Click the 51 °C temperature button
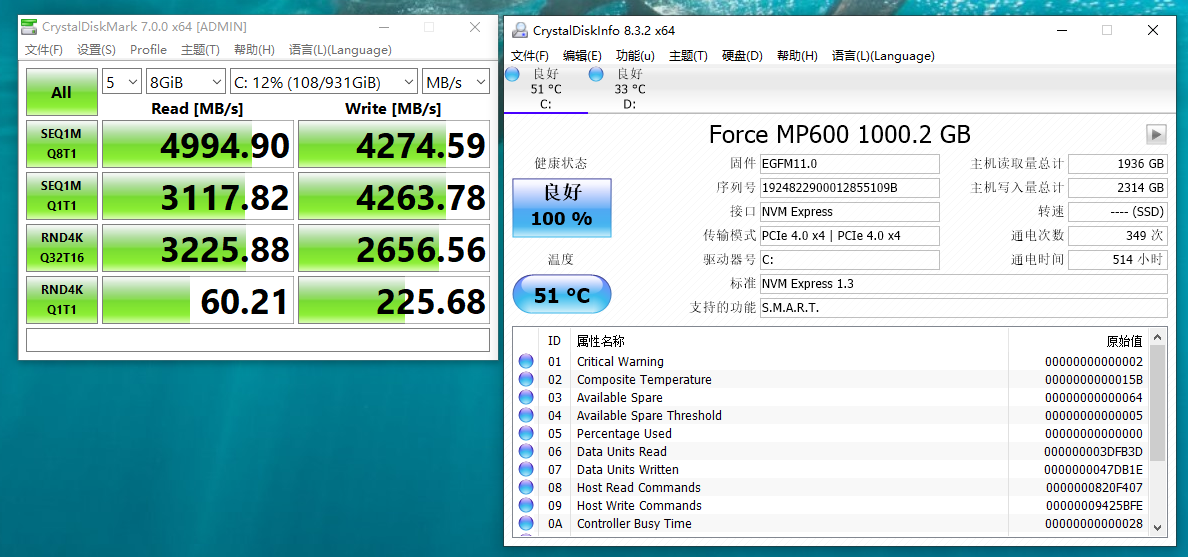 click(561, 295)
